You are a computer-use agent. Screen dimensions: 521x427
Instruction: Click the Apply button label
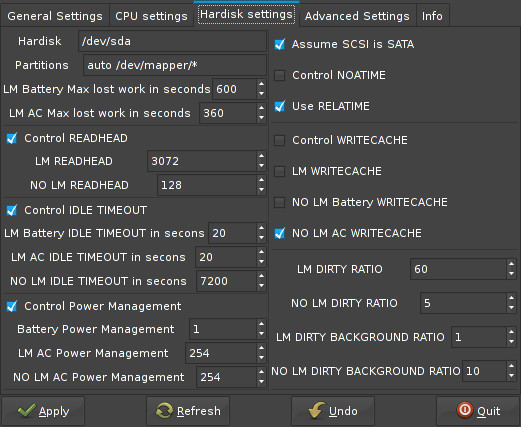pyautogui.click(x=54, y=411)
